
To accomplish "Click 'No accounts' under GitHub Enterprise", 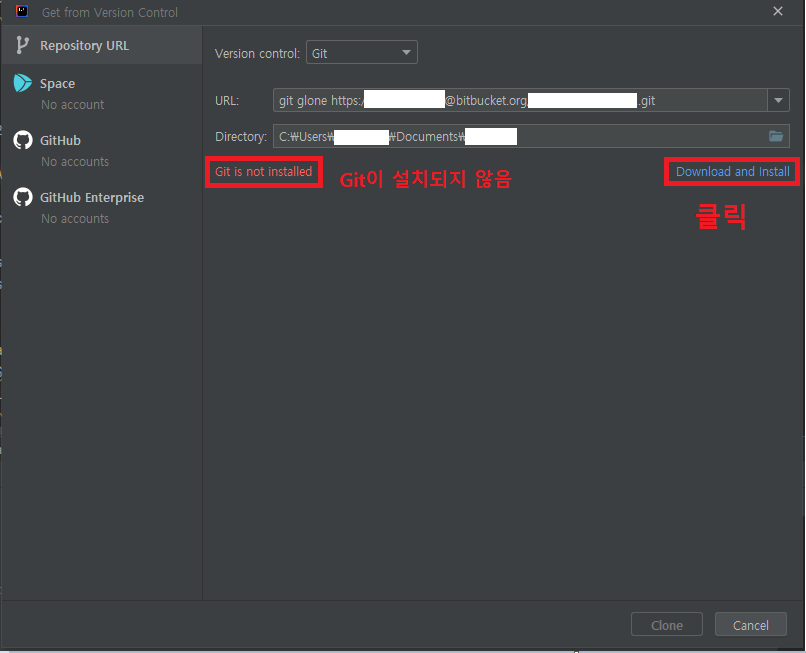I will click(75, 219).
